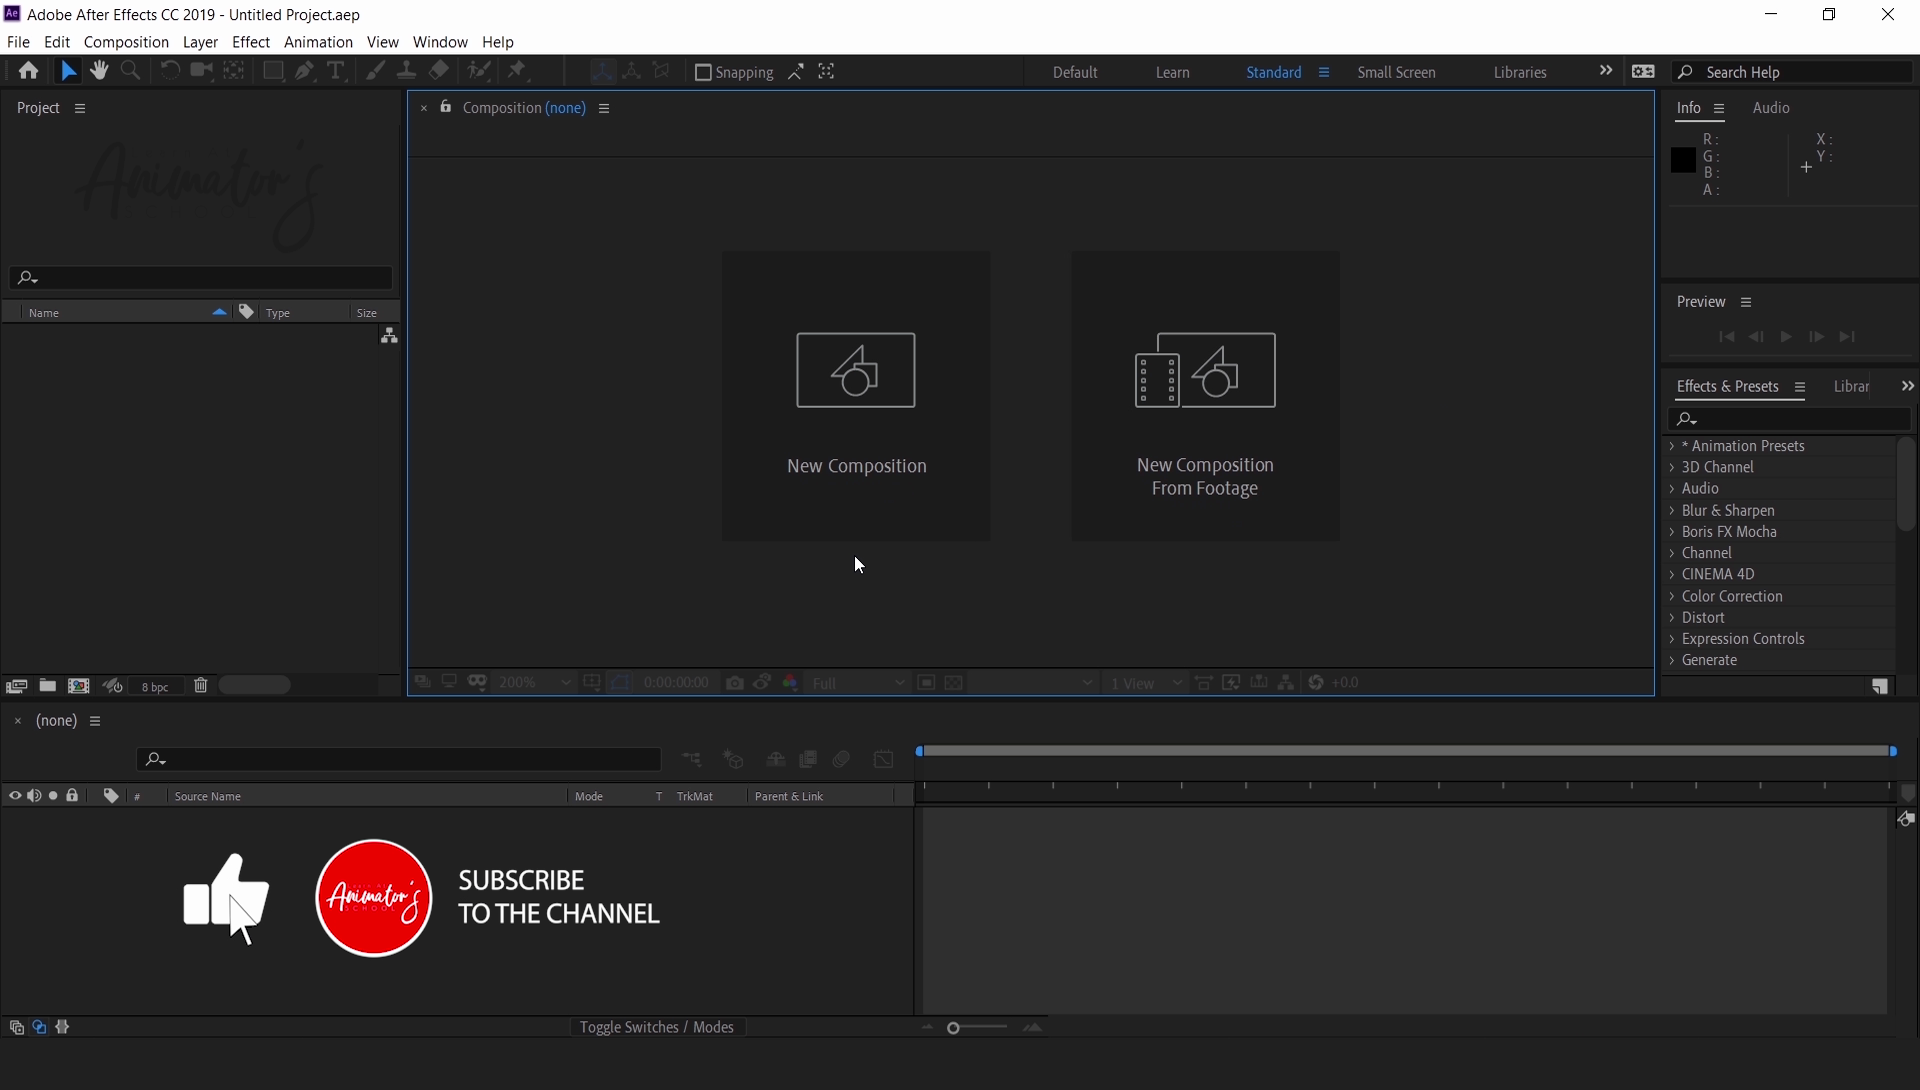Enable the Snapping checkbox
Image resolution: width=1920 pixels, height=1090 pixels.
(x=703, y=71)
